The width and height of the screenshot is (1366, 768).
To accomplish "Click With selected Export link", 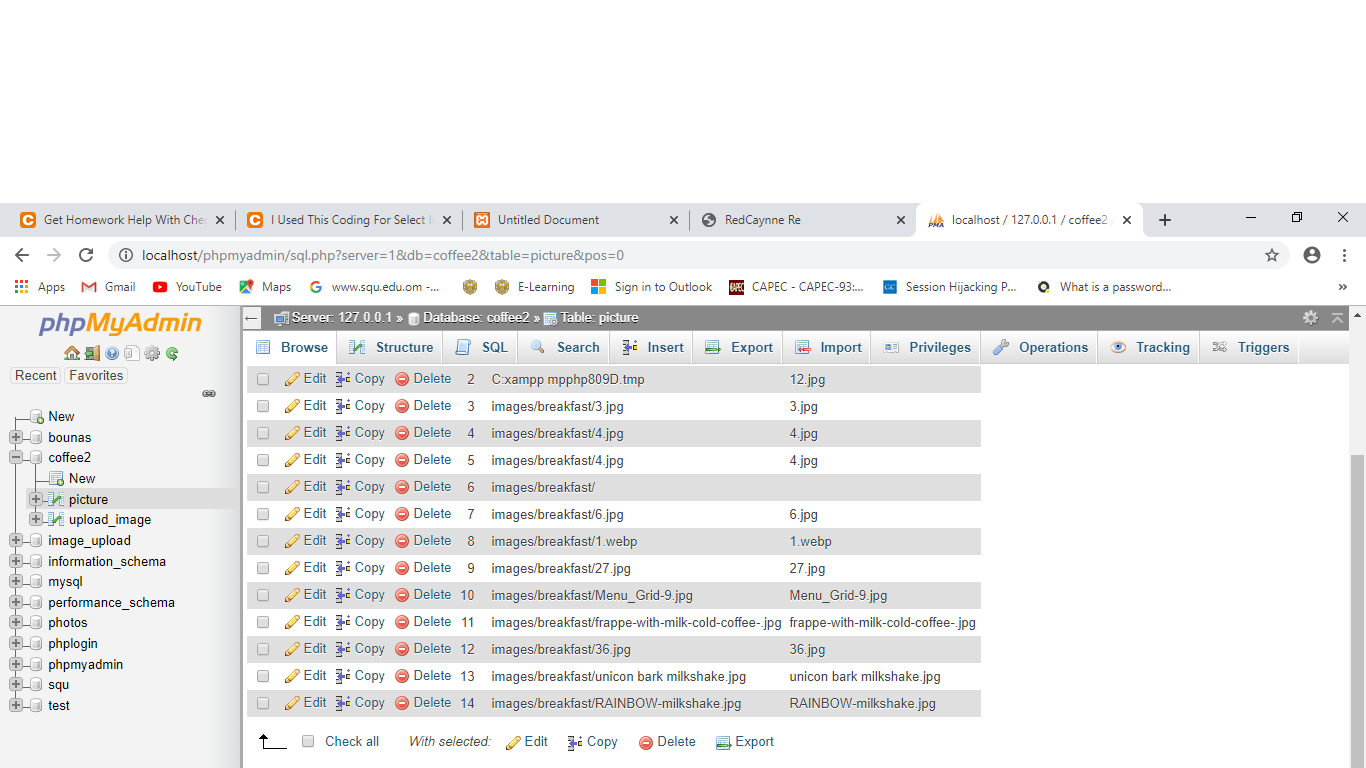I will coord(745,742).
